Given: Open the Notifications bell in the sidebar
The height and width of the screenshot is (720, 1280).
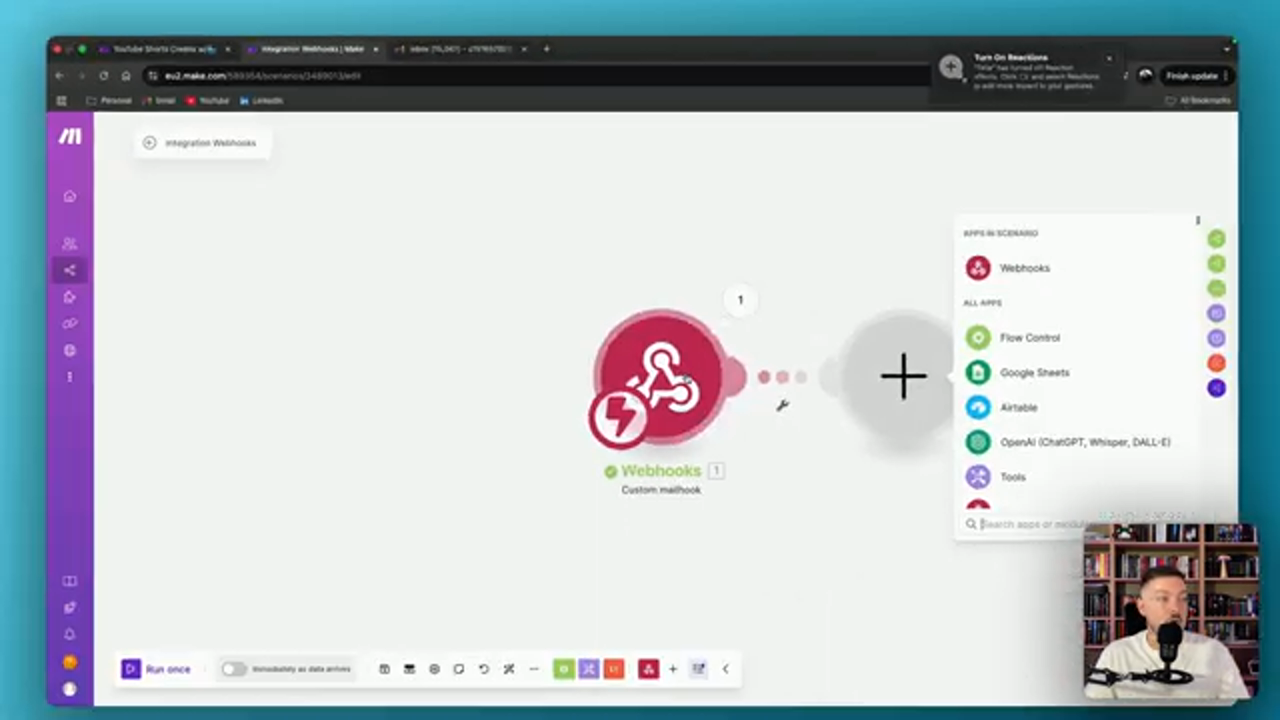Looking at the screenshot, I should coord(70,634).
